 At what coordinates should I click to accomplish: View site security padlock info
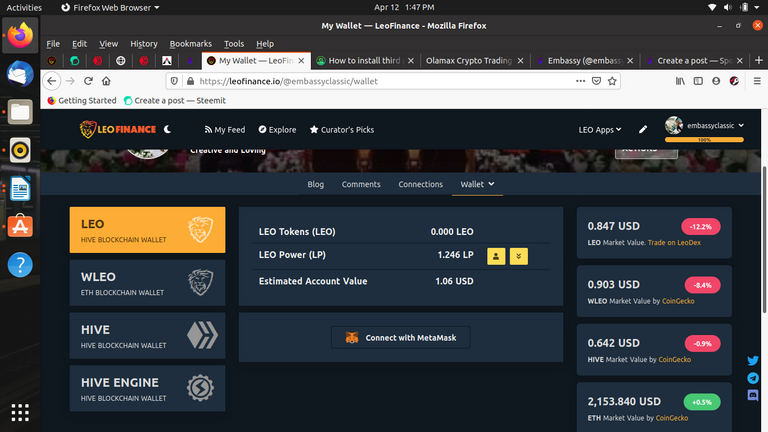click(x=190, y=81)
